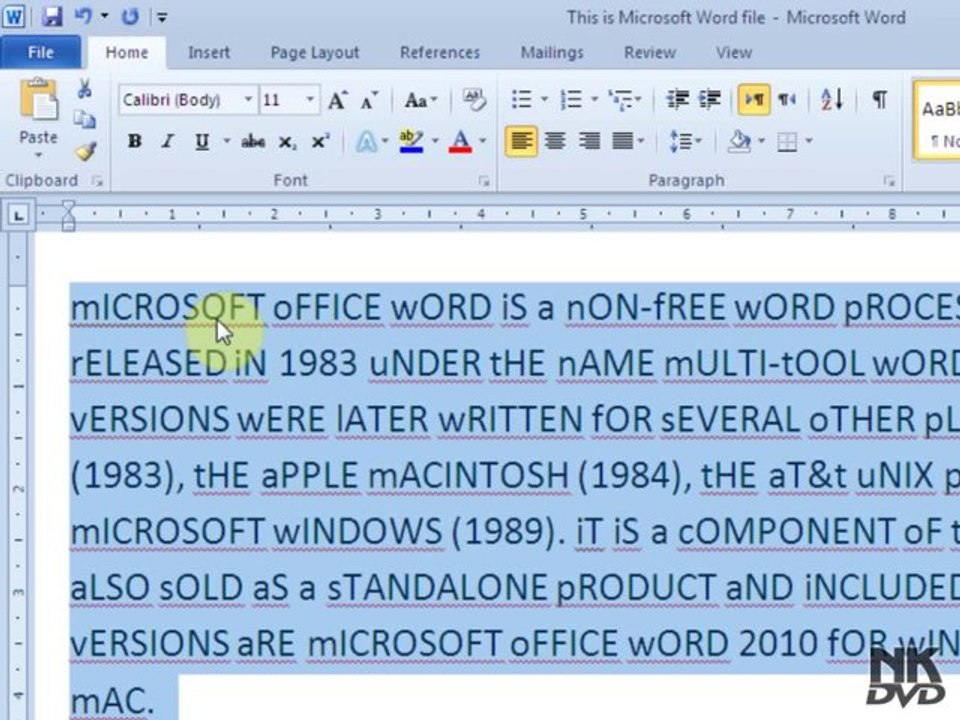Click the Cut scissors icon
The image size is (960, 720).
click(x=84, y=89)
